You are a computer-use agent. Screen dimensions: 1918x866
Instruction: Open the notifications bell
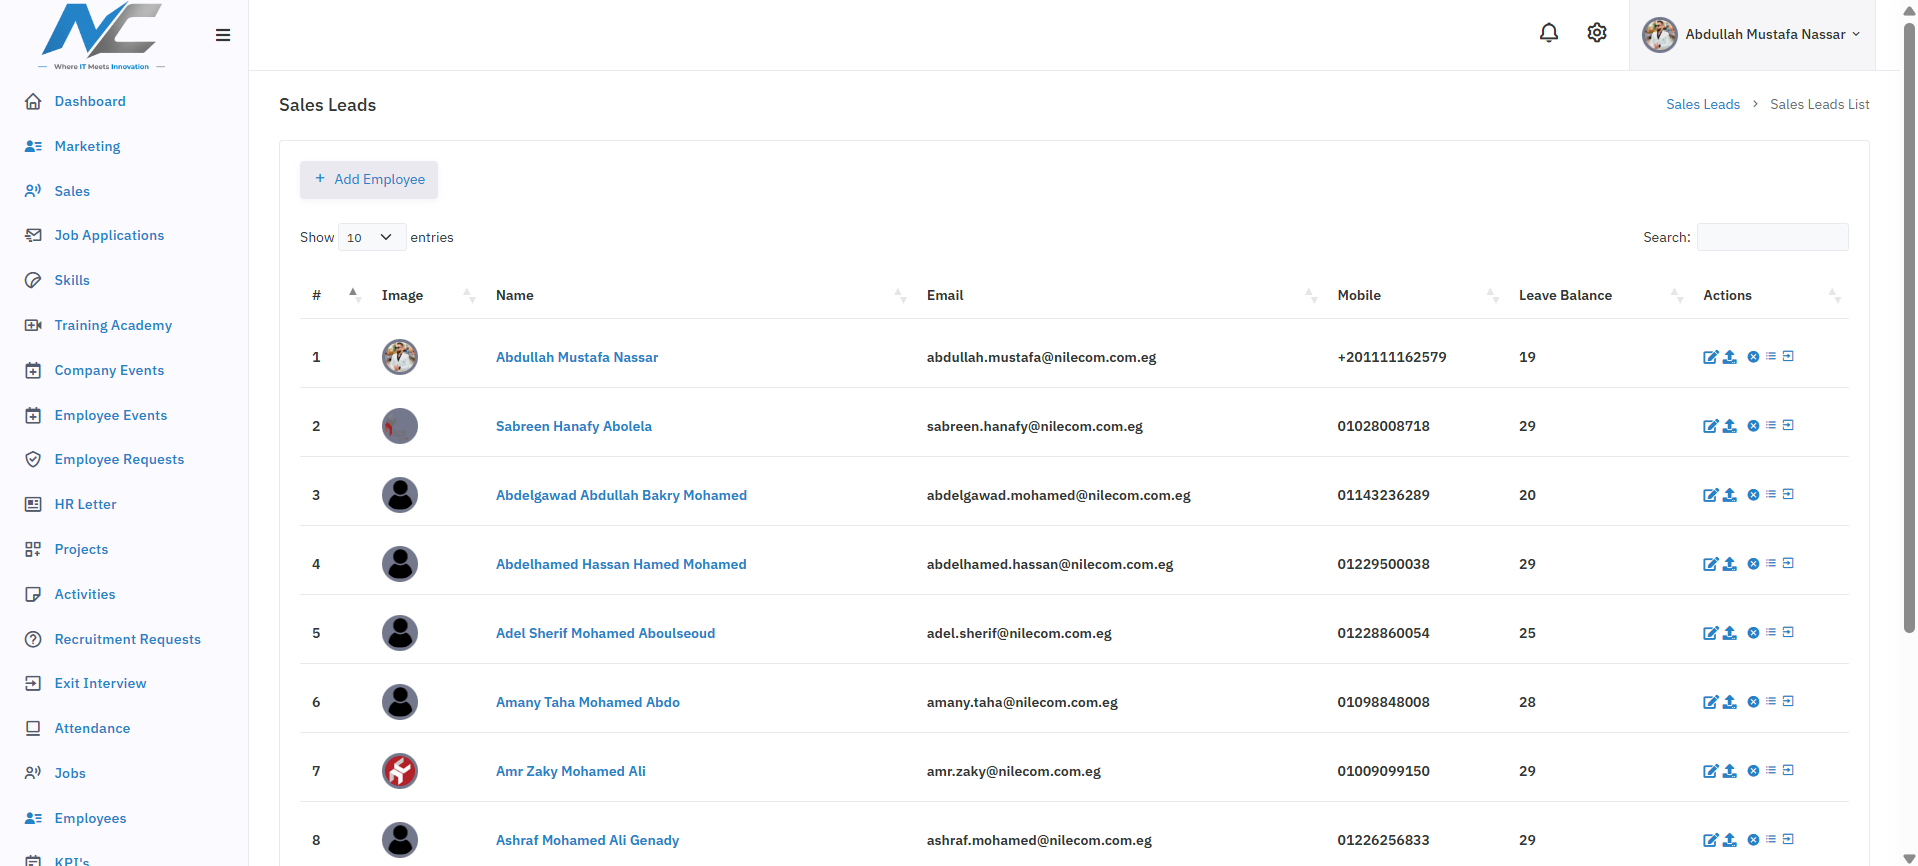pos(1549,33)
